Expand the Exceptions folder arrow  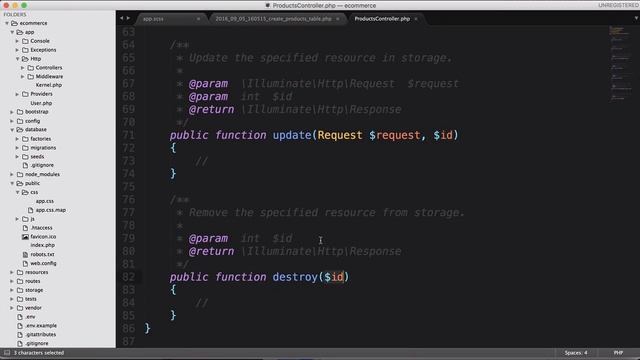(18, 50)
